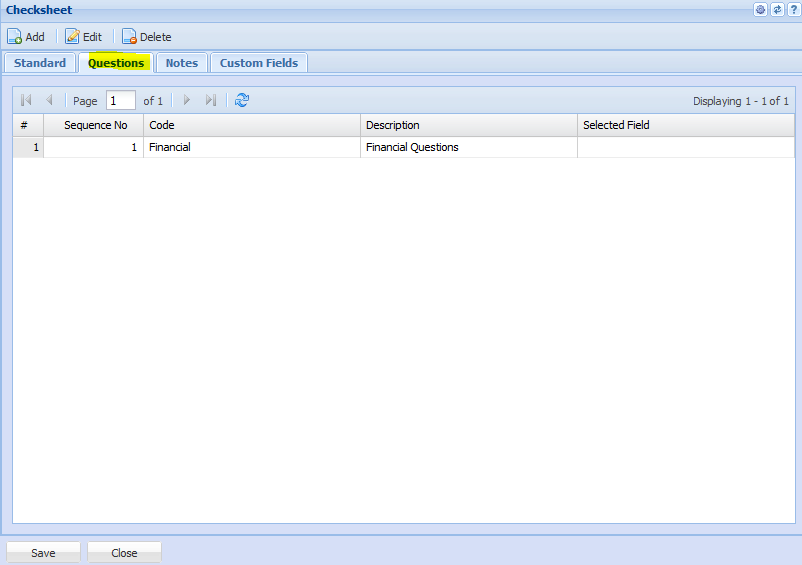This screenshot has width=802, height=565.
Task: Go to previous page arrow
Action: point(49,100)
